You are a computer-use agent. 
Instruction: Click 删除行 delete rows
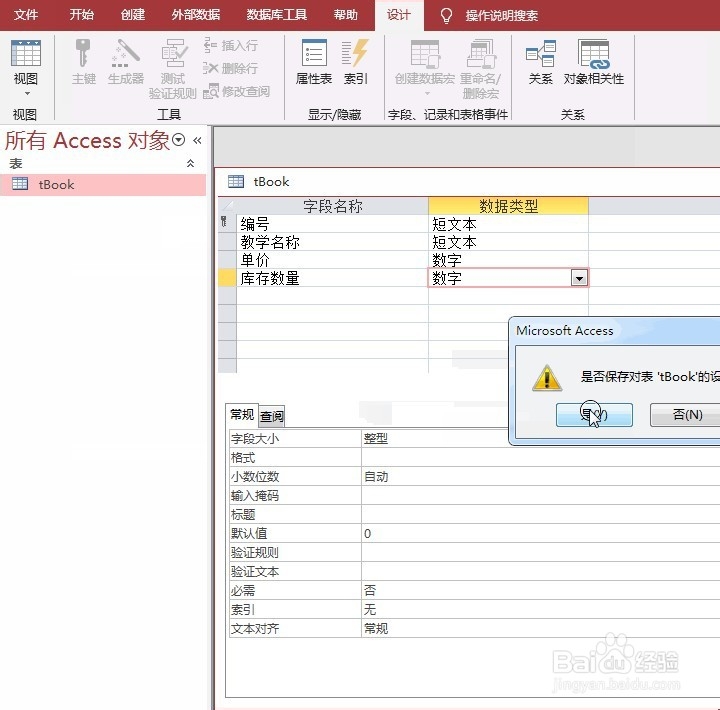(231, 68)
